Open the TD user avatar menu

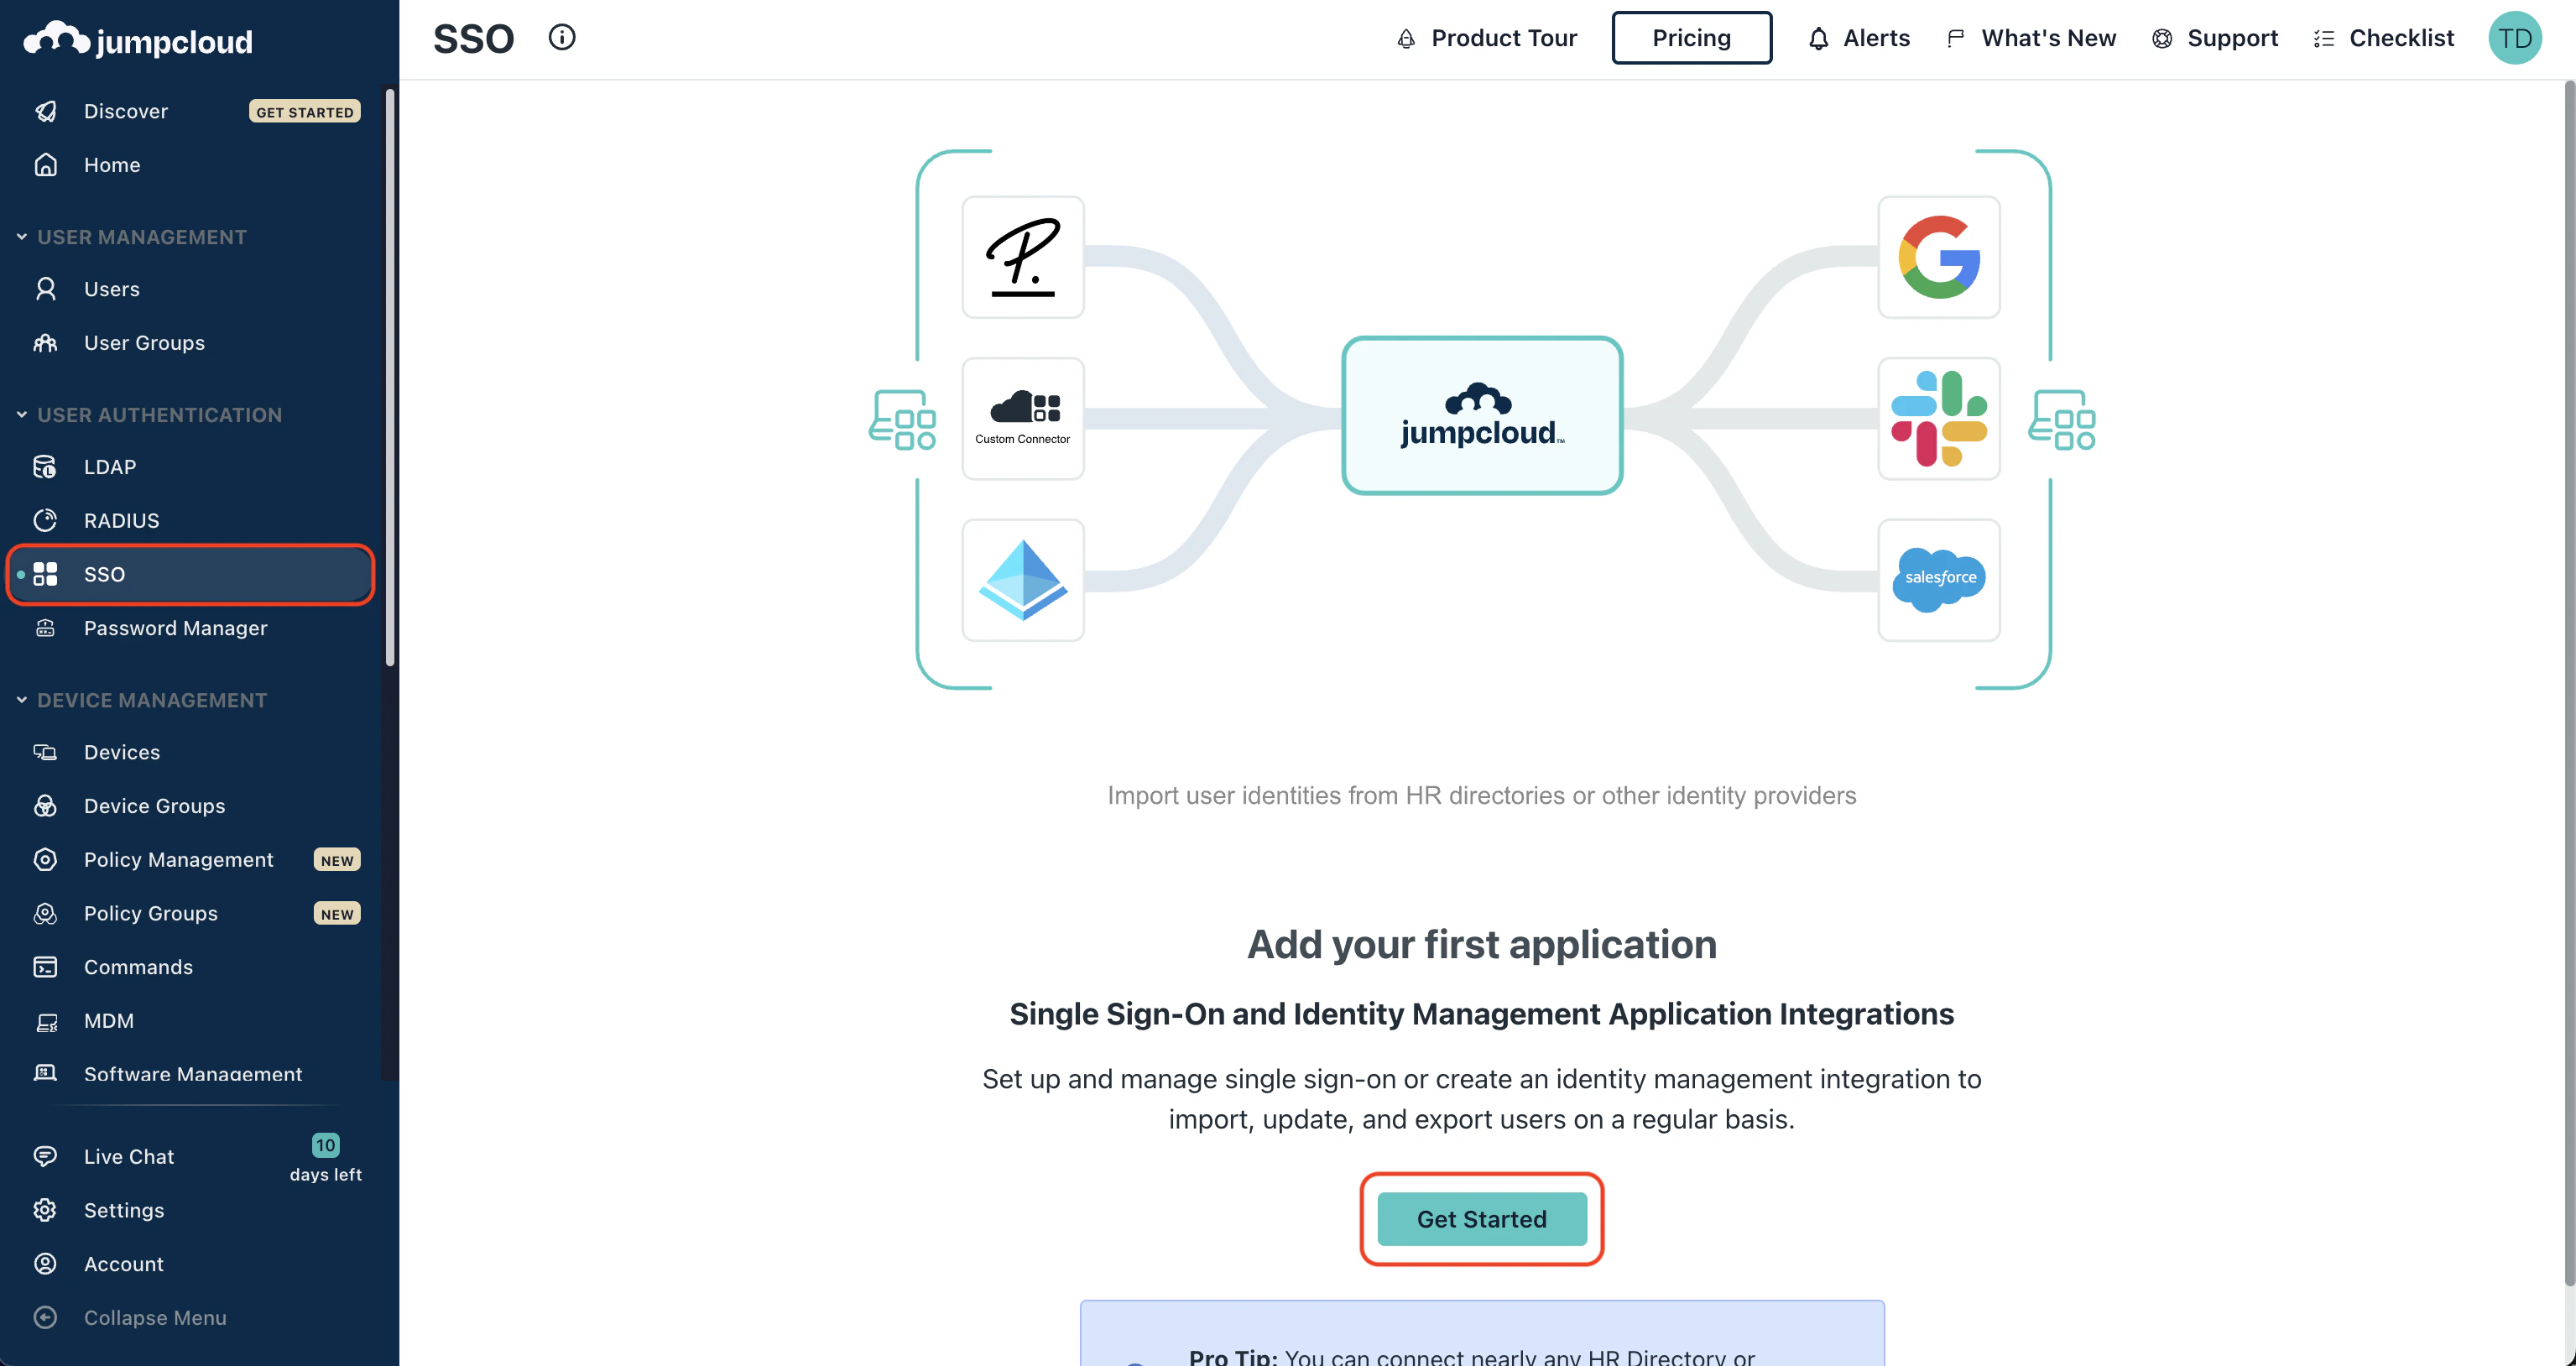pos(2515,38)
